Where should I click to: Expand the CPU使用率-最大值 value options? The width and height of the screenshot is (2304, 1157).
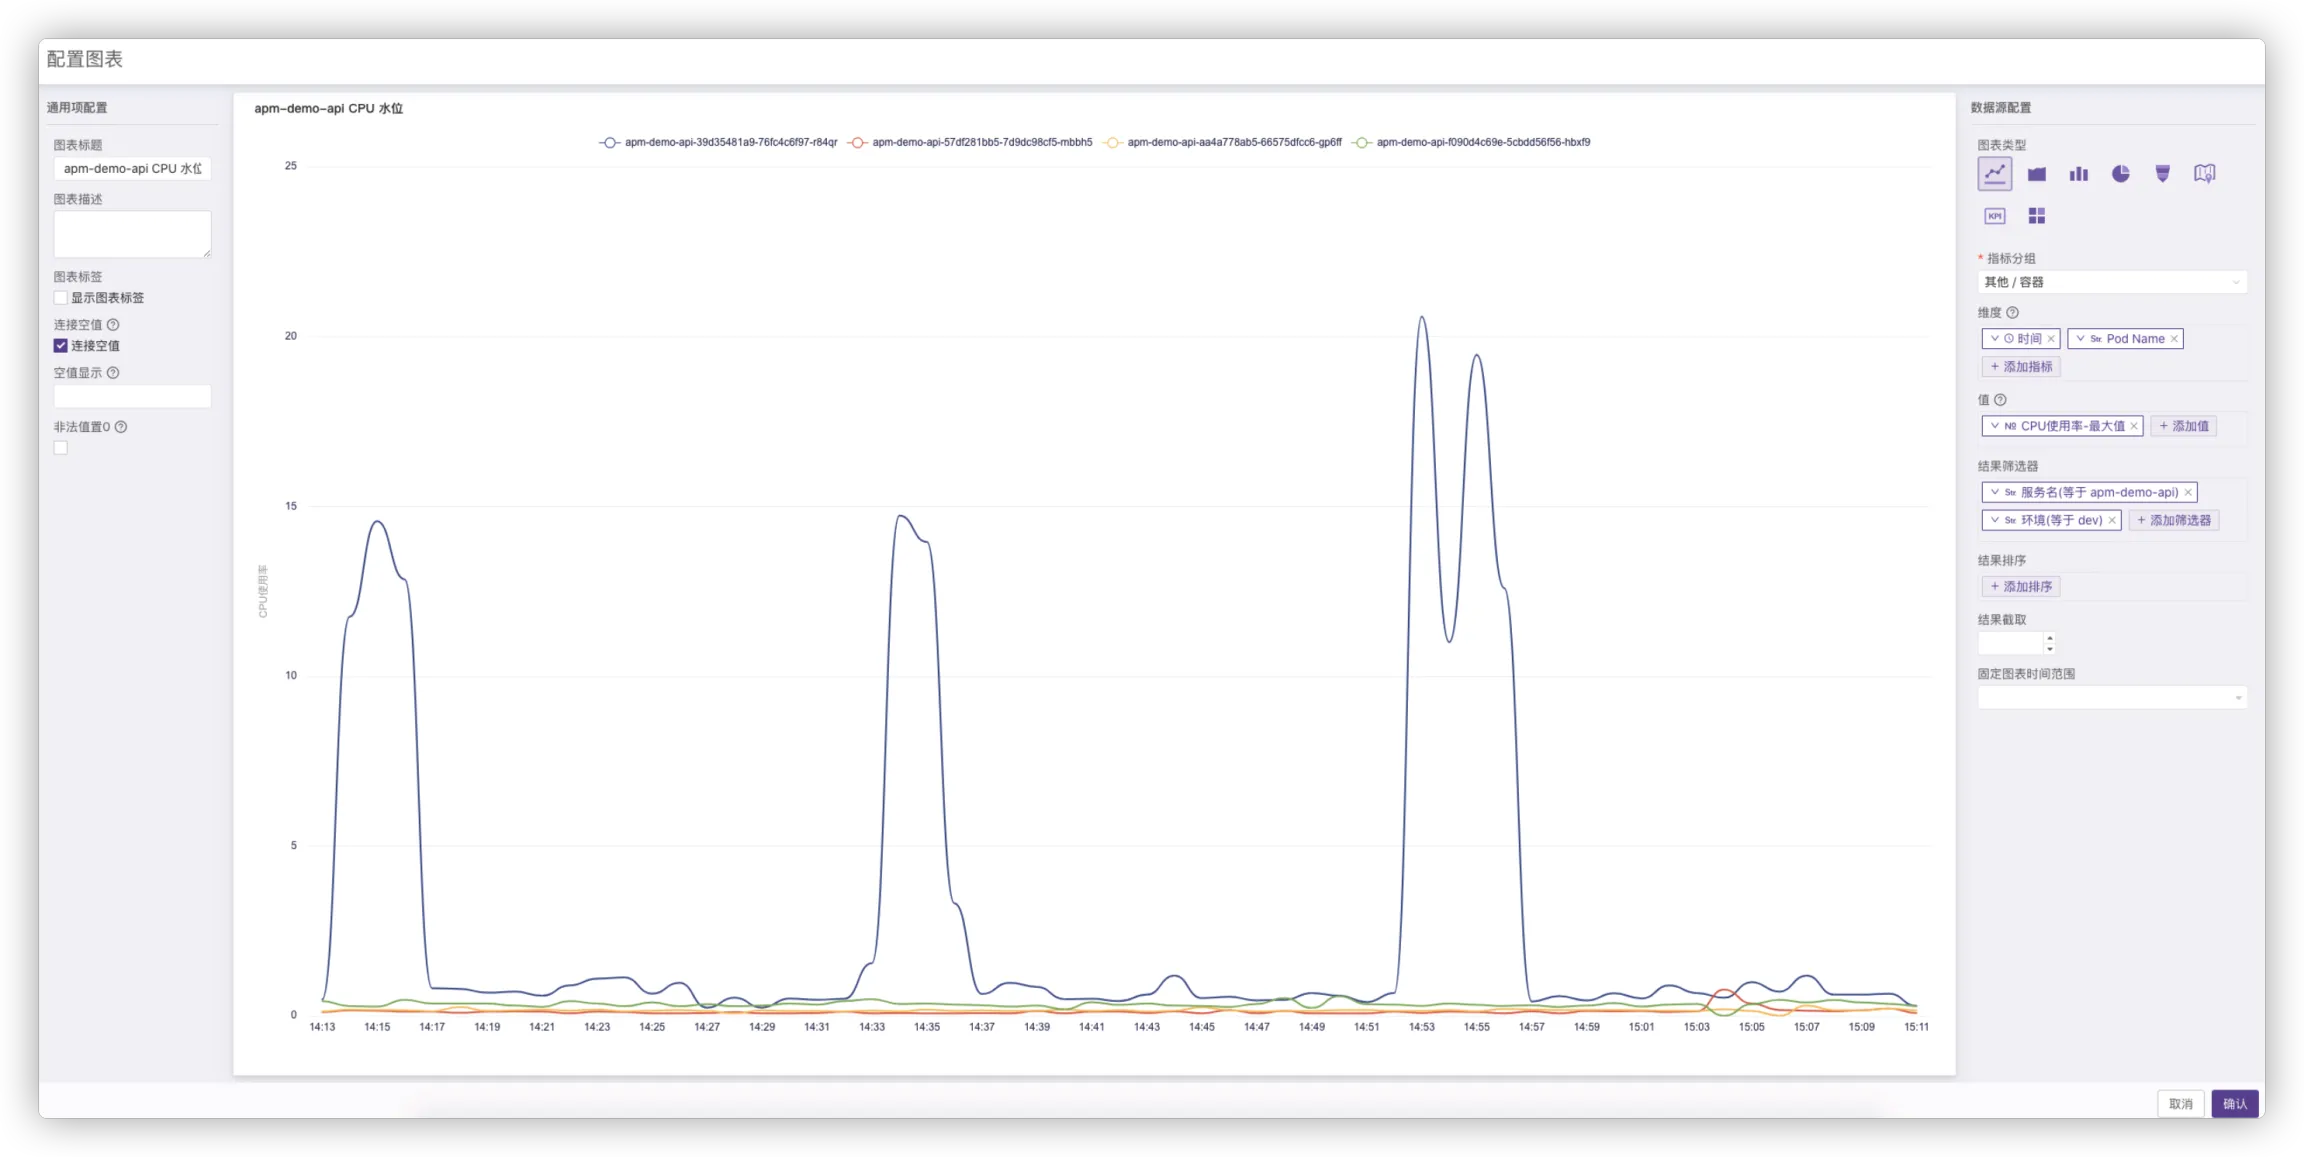1995,426
